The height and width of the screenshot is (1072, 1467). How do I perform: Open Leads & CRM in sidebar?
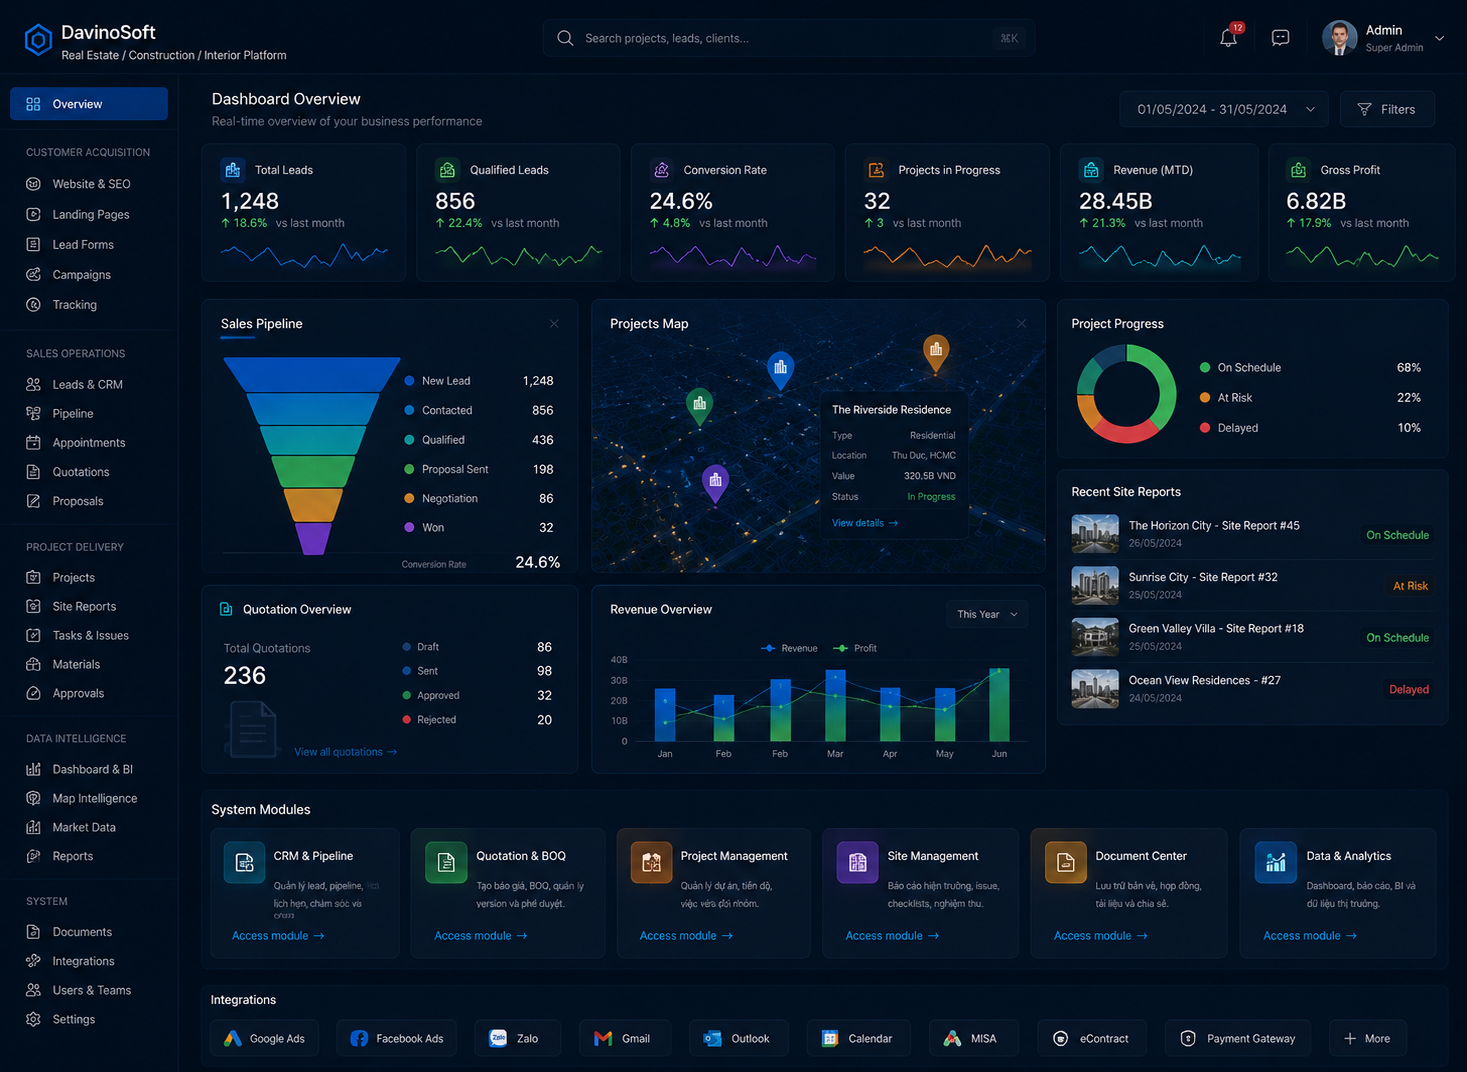pos(89,384)
